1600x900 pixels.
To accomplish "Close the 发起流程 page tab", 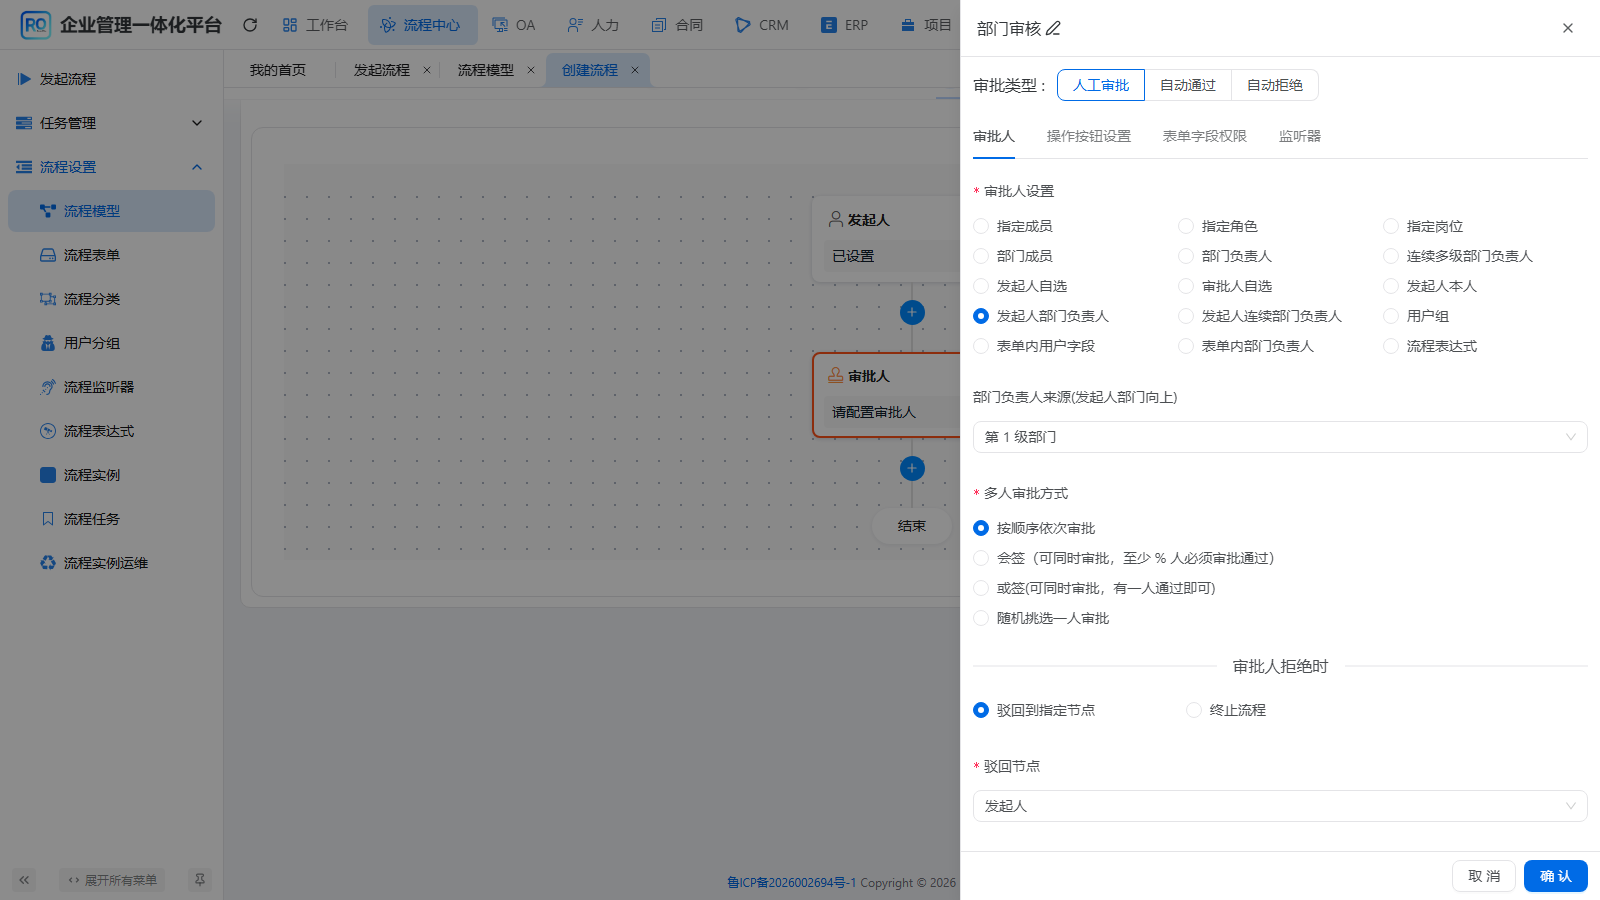I will (x=427, y=70).
